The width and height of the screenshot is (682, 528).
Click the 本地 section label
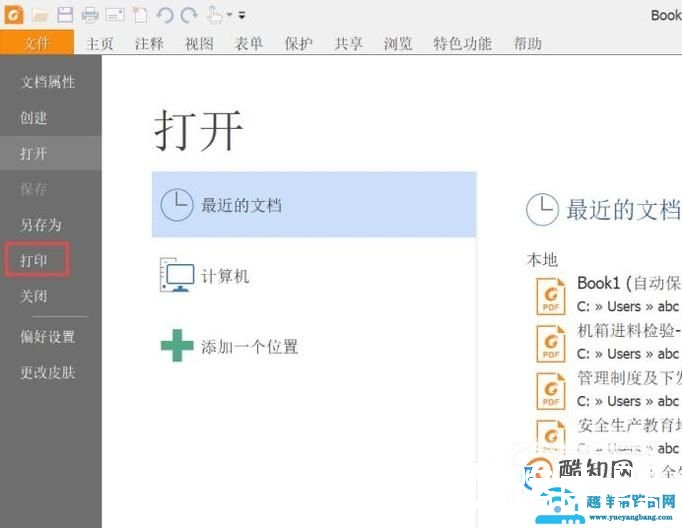coord(542,260)
